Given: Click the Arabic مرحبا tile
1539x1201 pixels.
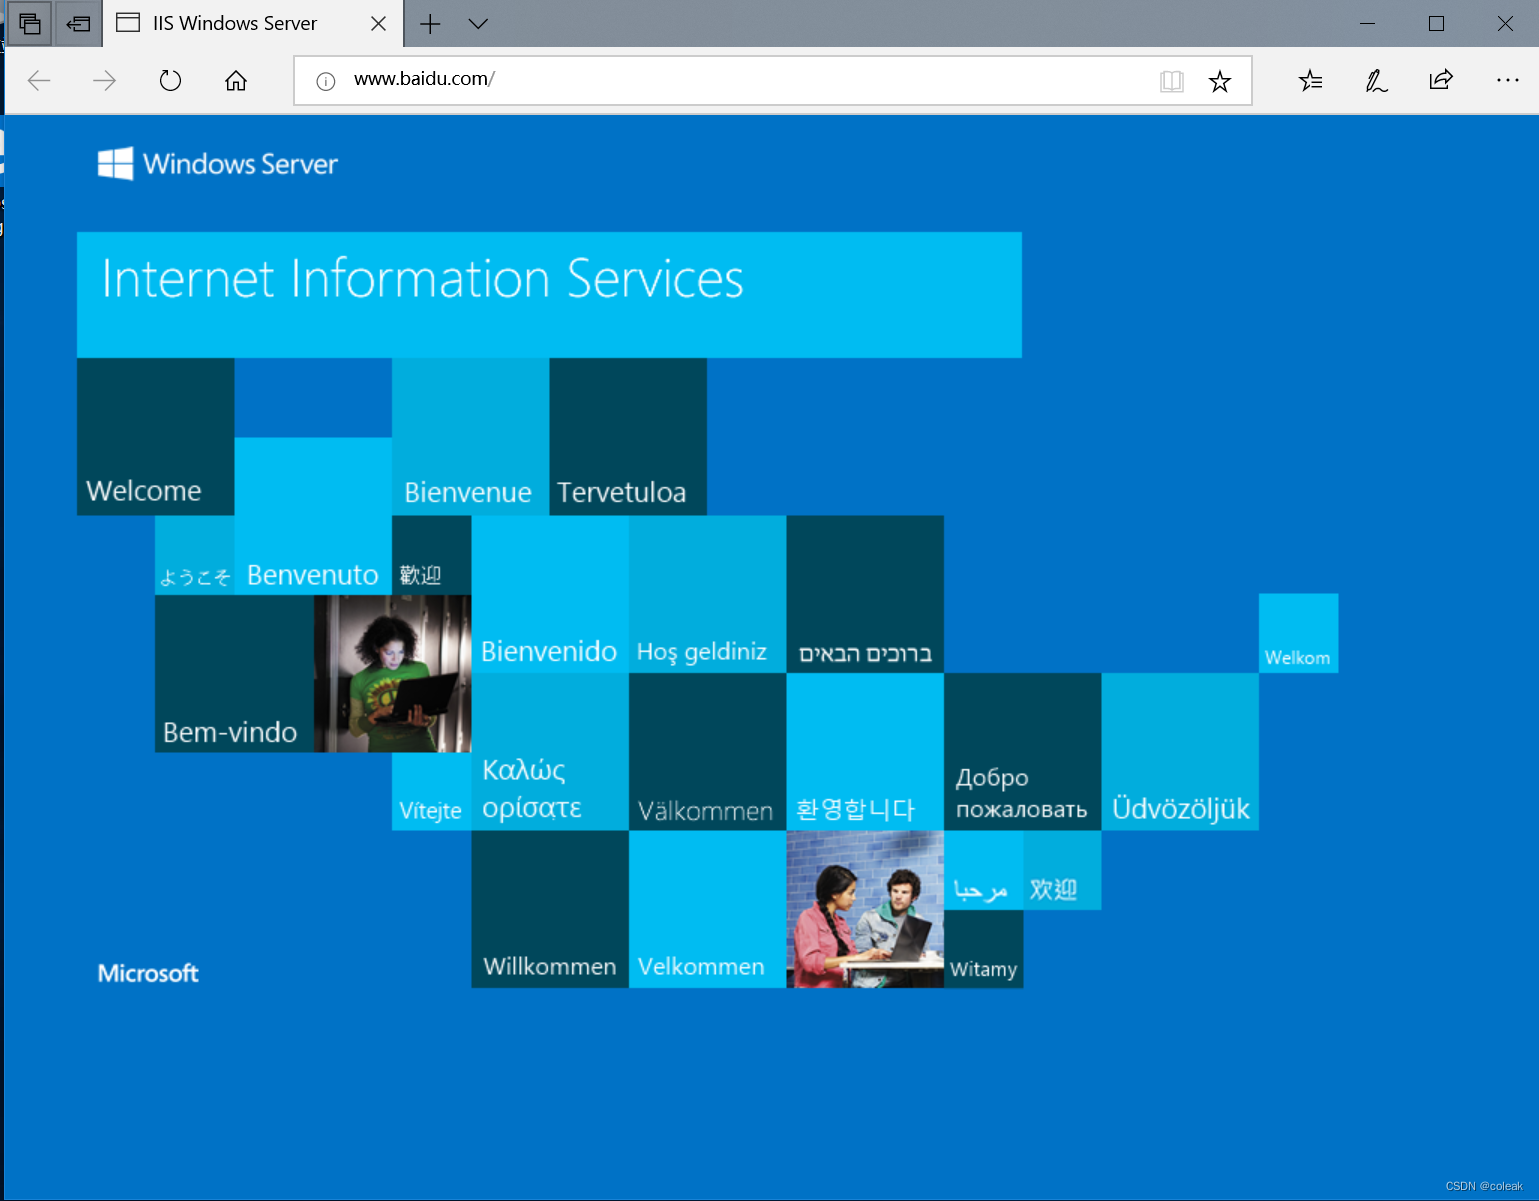Looking at the screenshot, I should click(984, 870).
